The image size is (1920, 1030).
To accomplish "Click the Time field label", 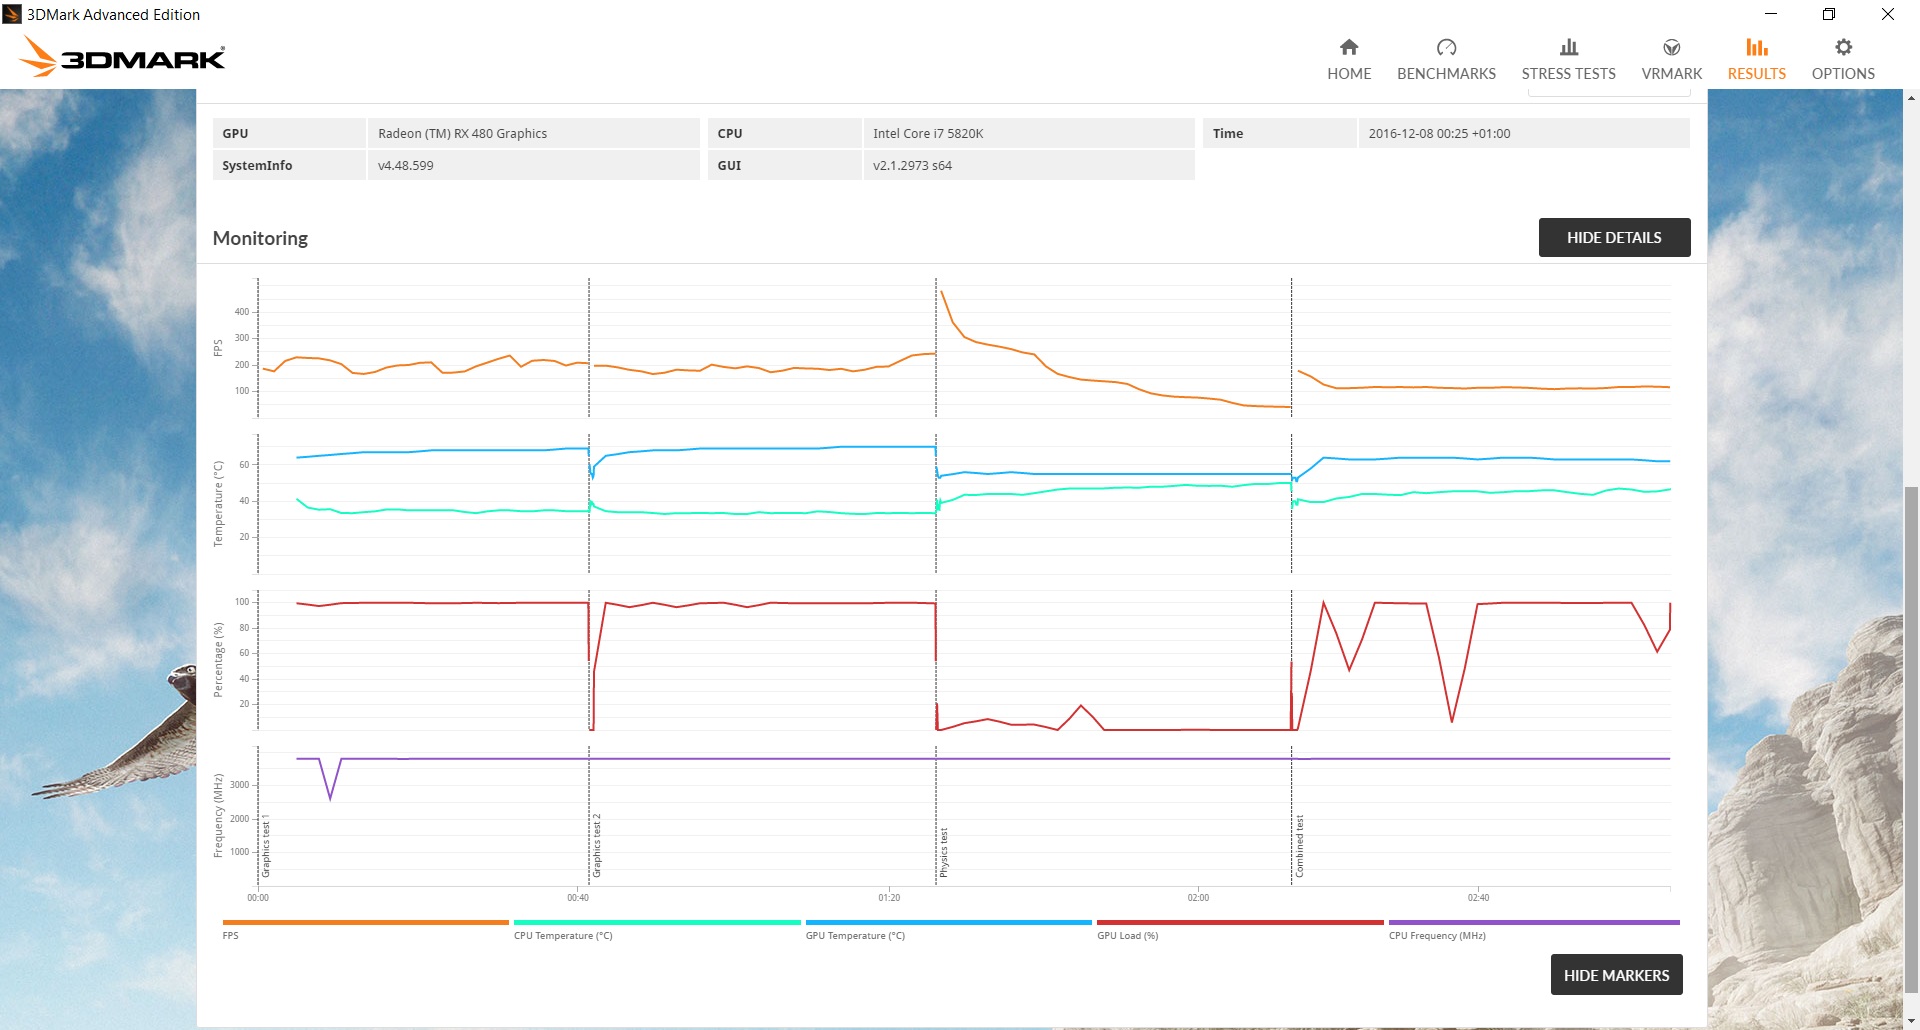I will (x=1228, y=133).
